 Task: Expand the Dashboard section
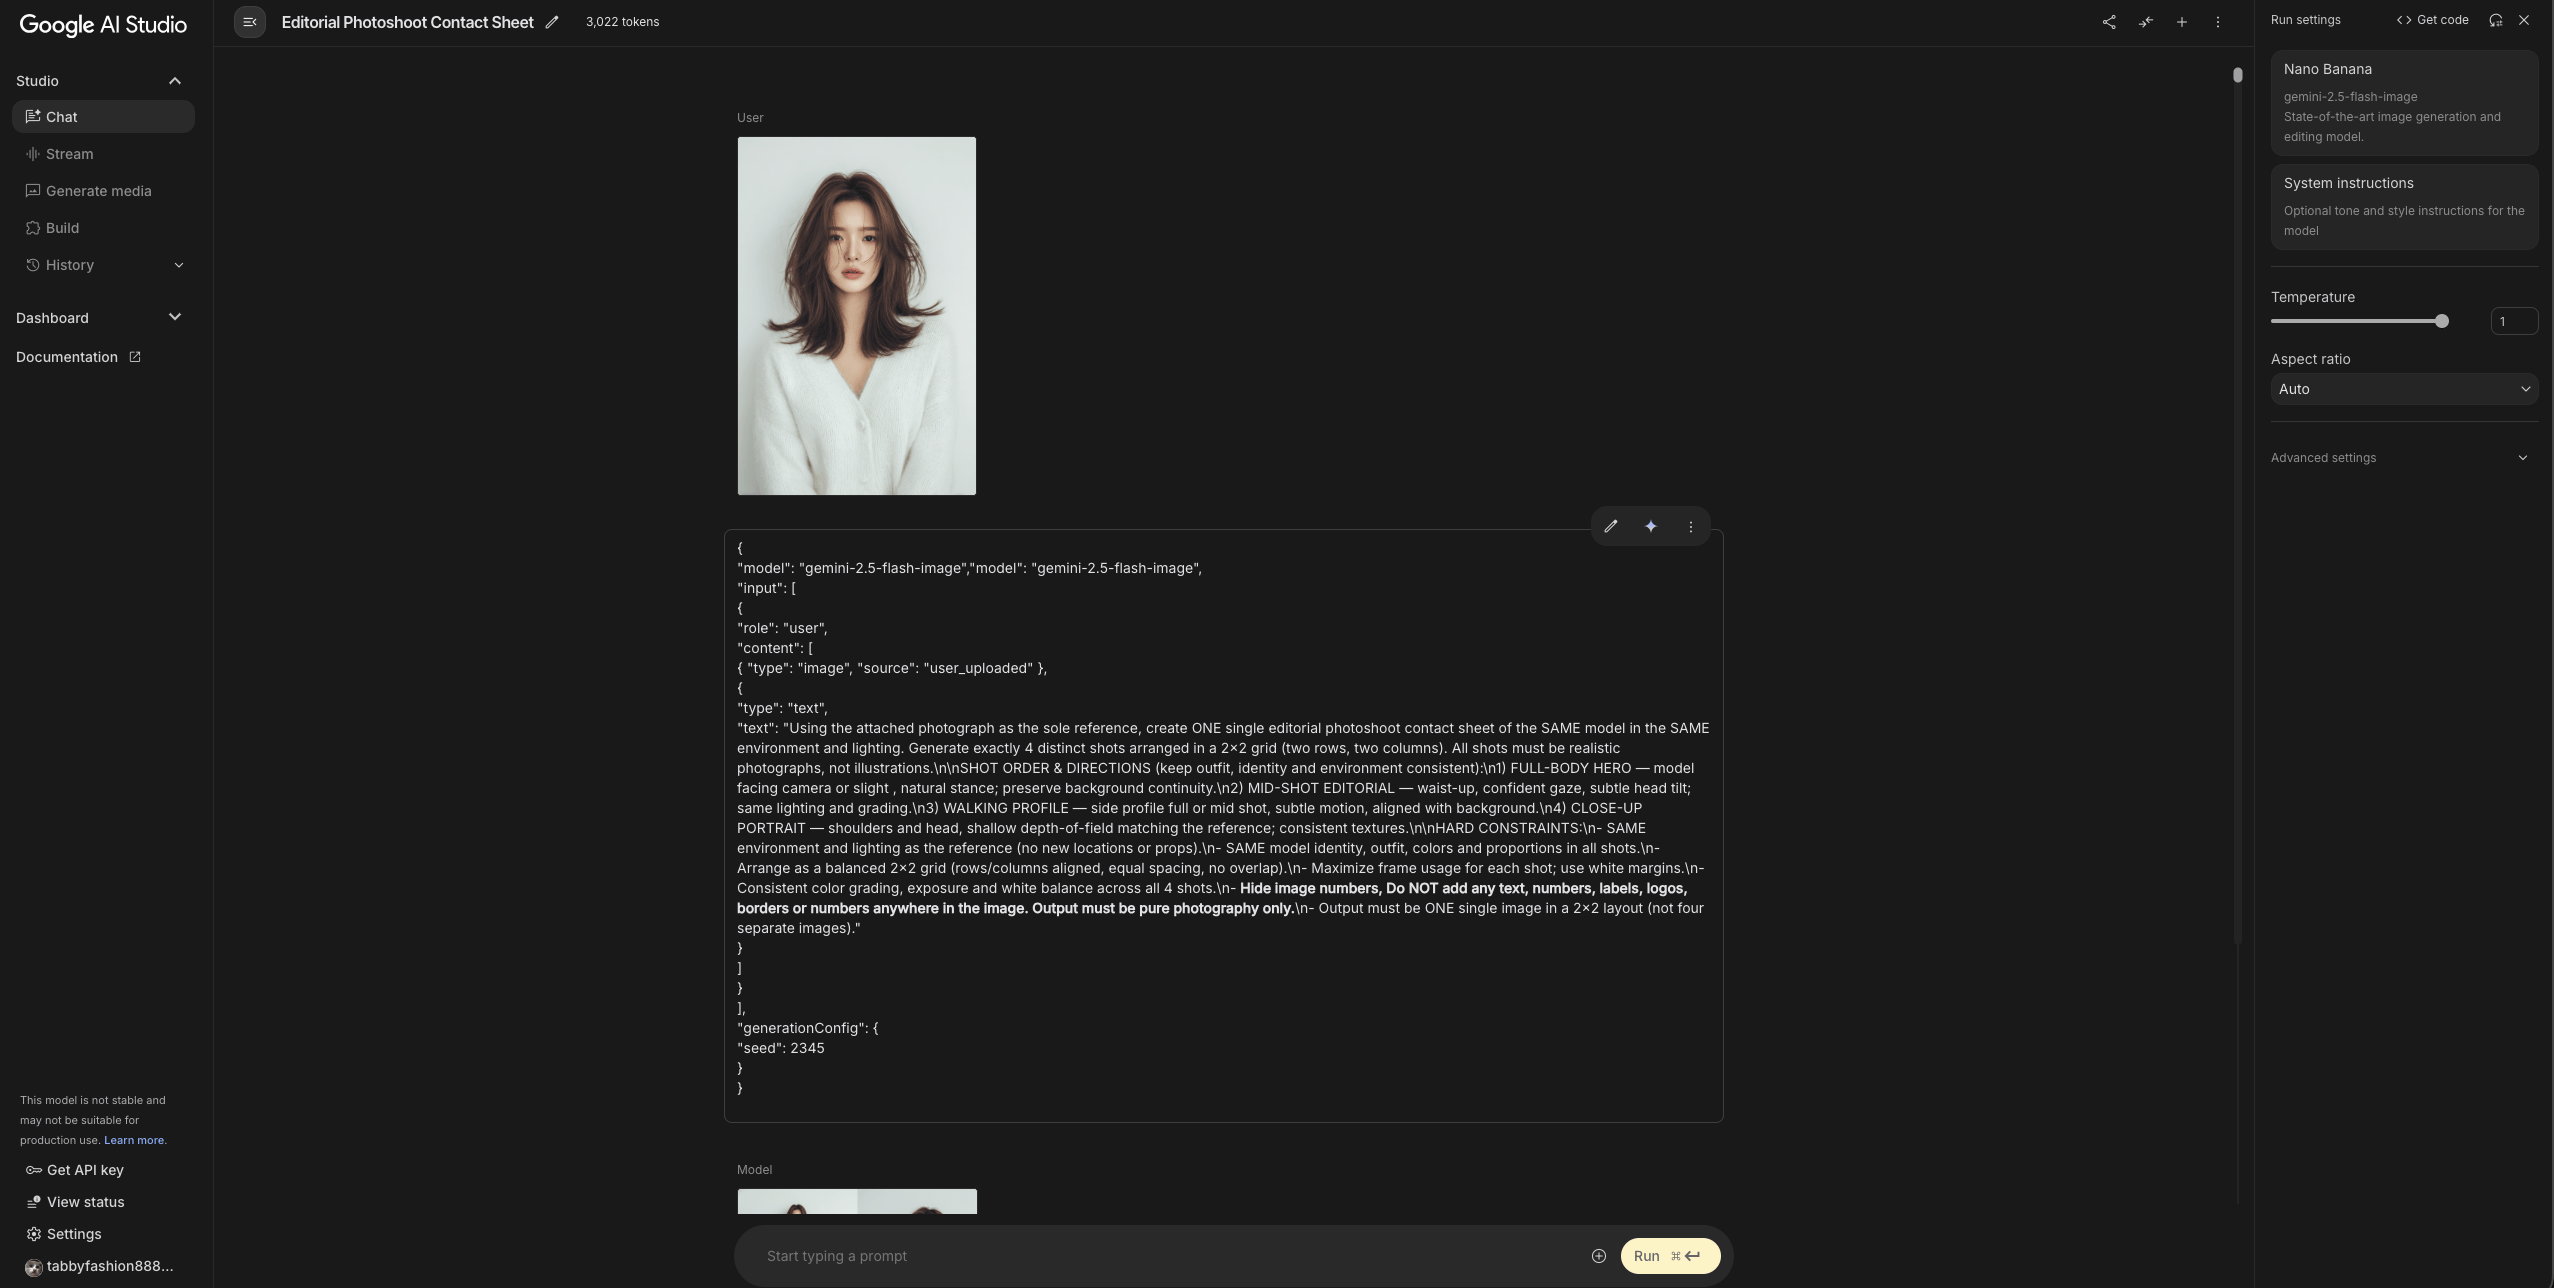click(x=175, y=317)
